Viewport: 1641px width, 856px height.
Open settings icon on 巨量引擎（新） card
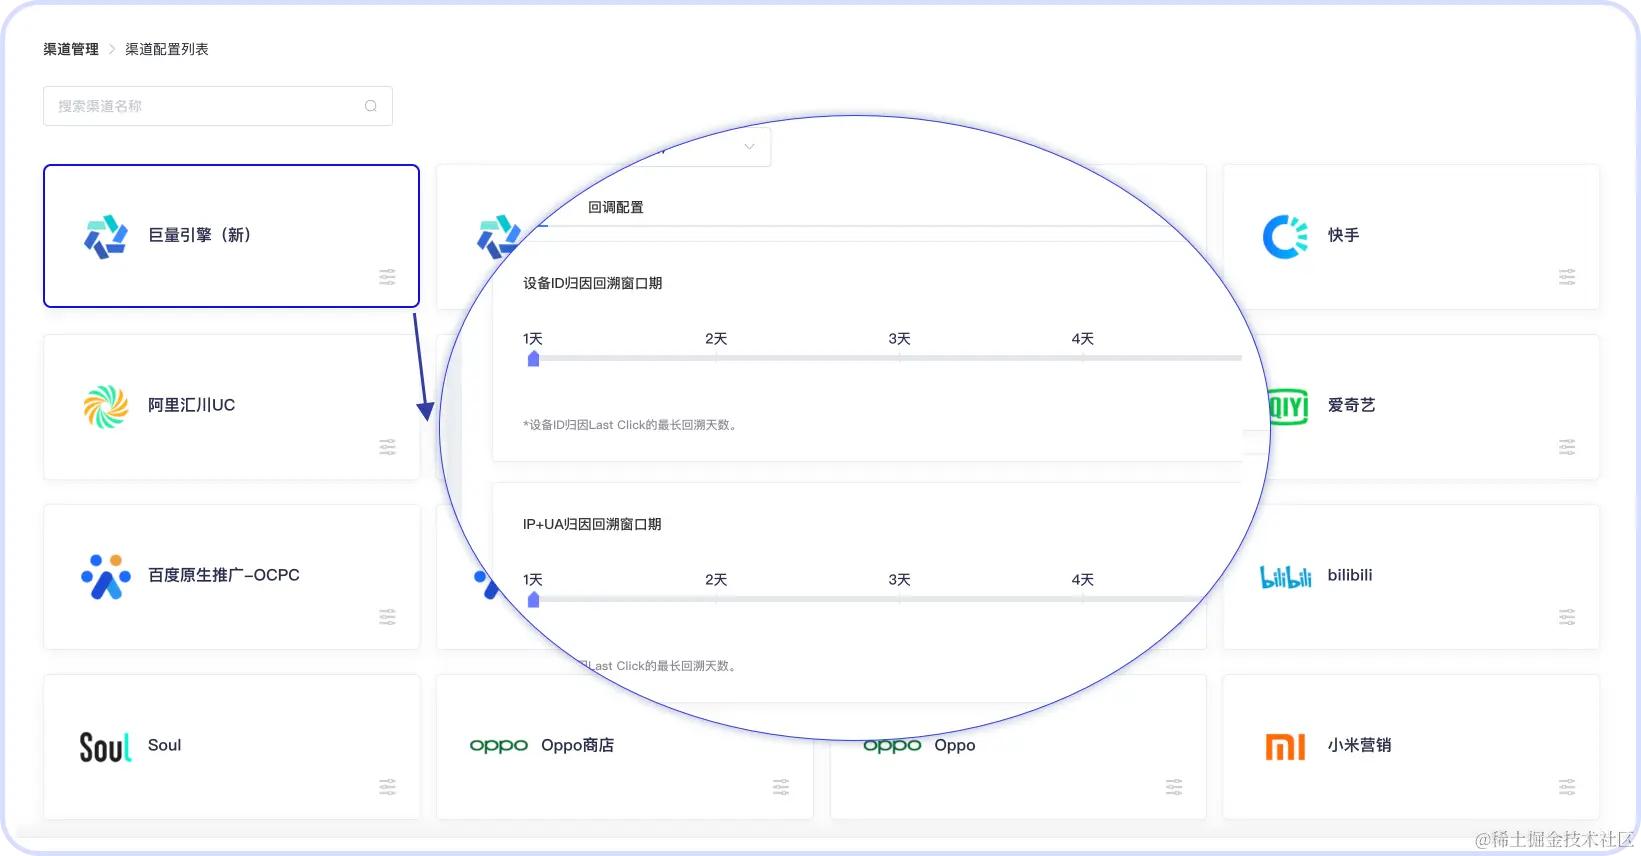tap(388, 277)
